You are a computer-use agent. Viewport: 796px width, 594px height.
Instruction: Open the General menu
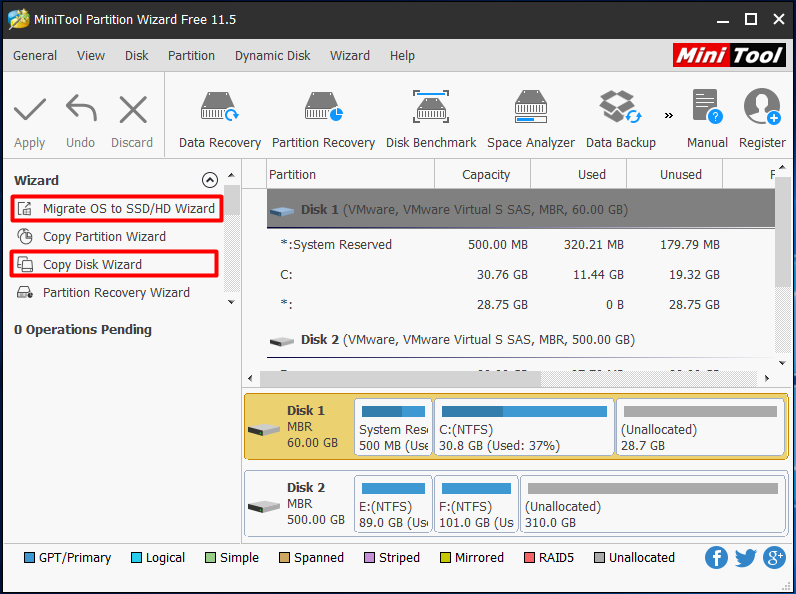[35, 55]
